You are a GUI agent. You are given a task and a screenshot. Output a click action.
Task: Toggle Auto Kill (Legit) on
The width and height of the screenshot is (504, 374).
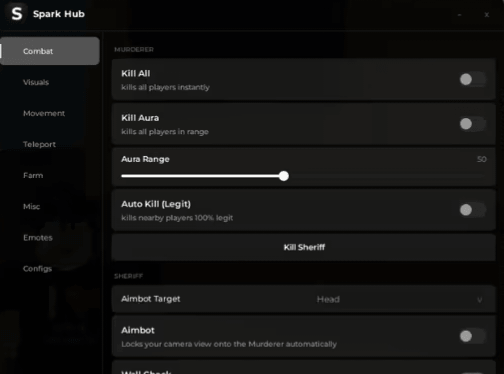pos(472,210)
